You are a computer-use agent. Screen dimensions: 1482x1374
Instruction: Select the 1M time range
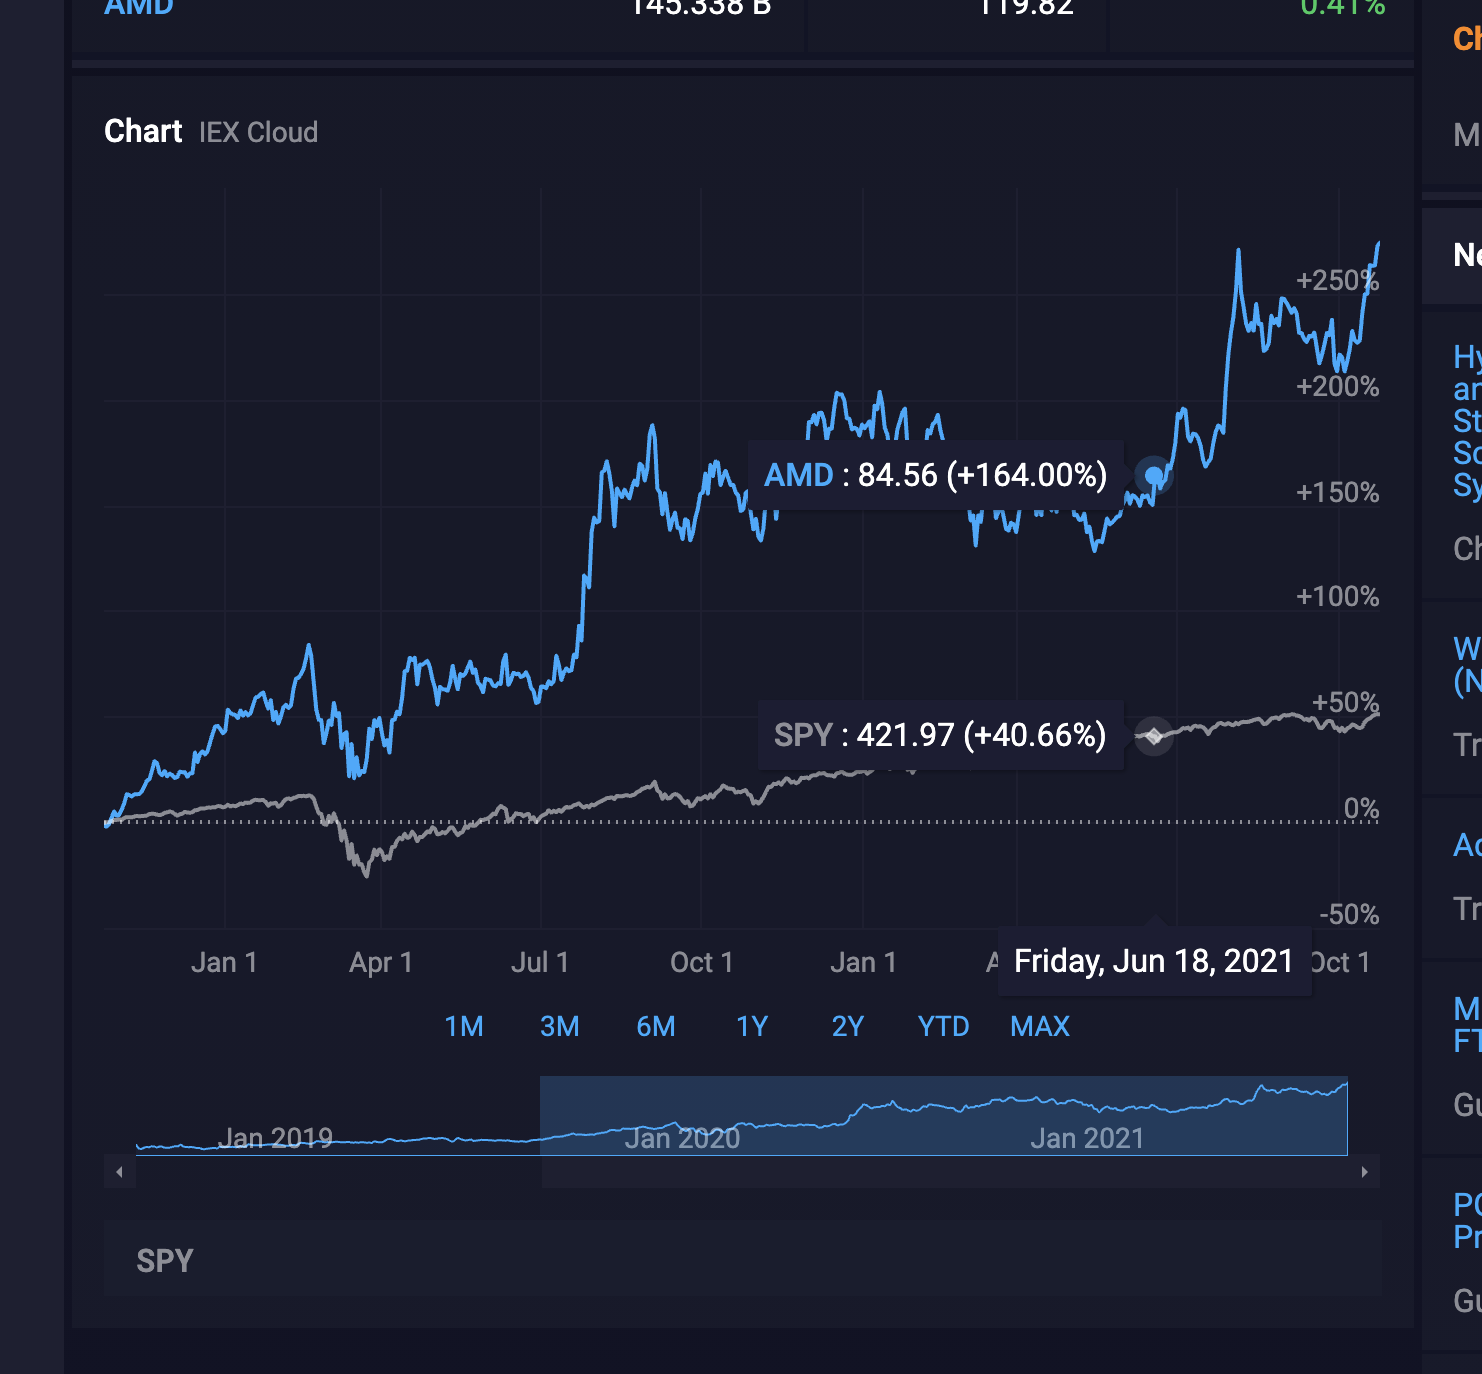[463, 1026]
